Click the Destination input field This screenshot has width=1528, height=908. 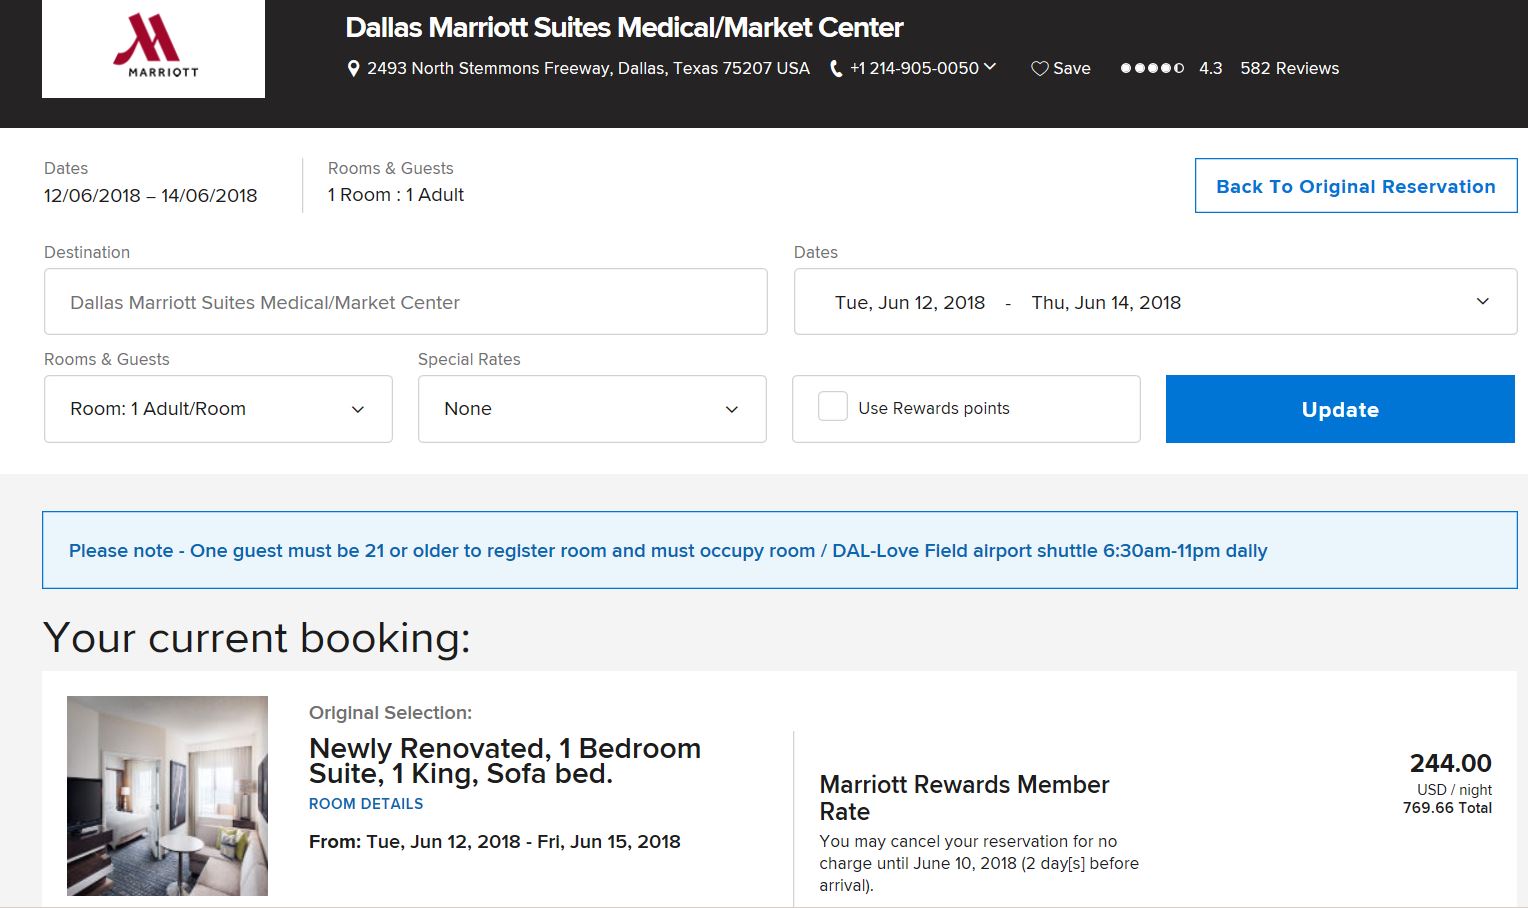pos(406,302)
